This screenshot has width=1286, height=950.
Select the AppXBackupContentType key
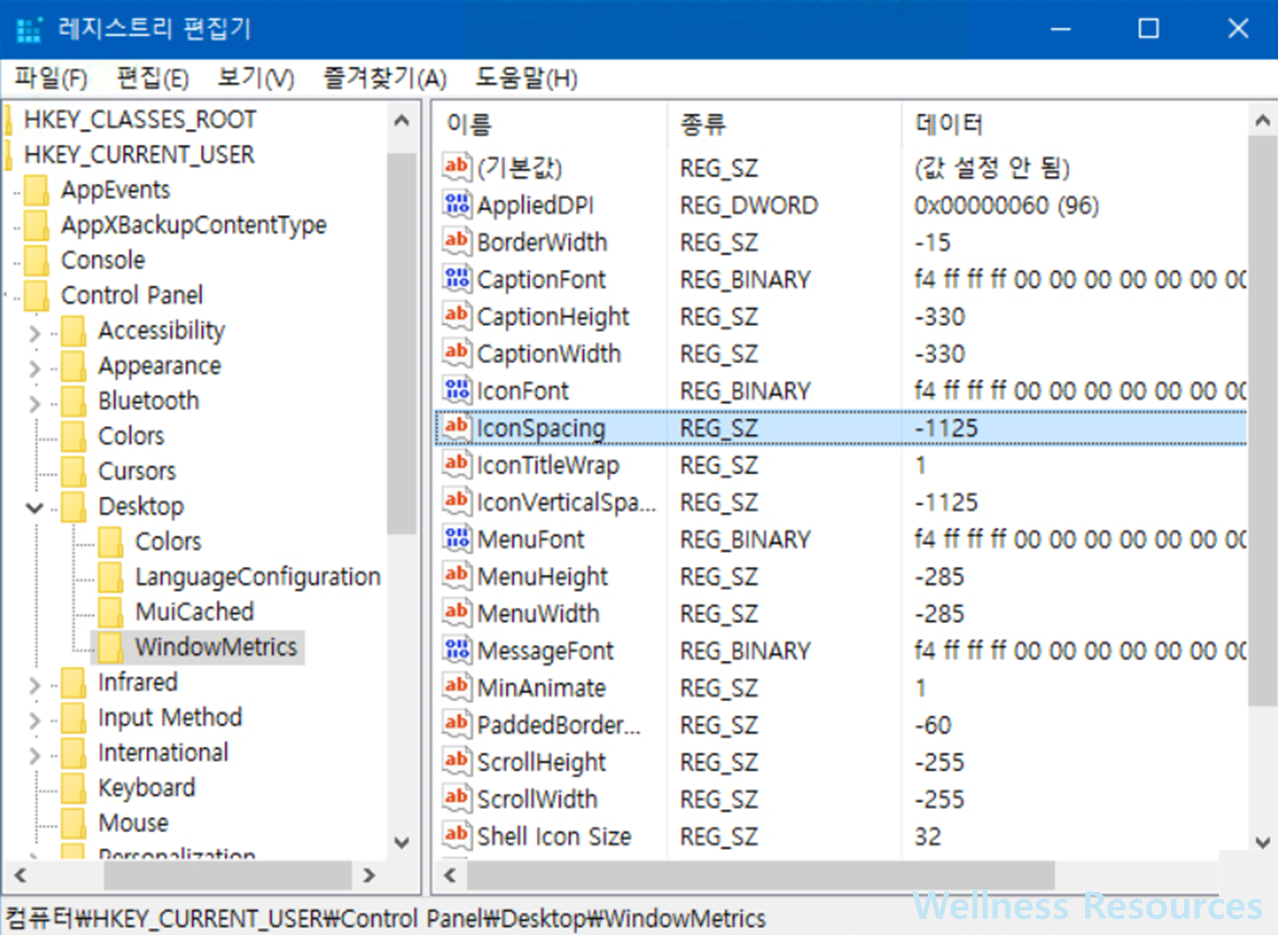[194, 225]
